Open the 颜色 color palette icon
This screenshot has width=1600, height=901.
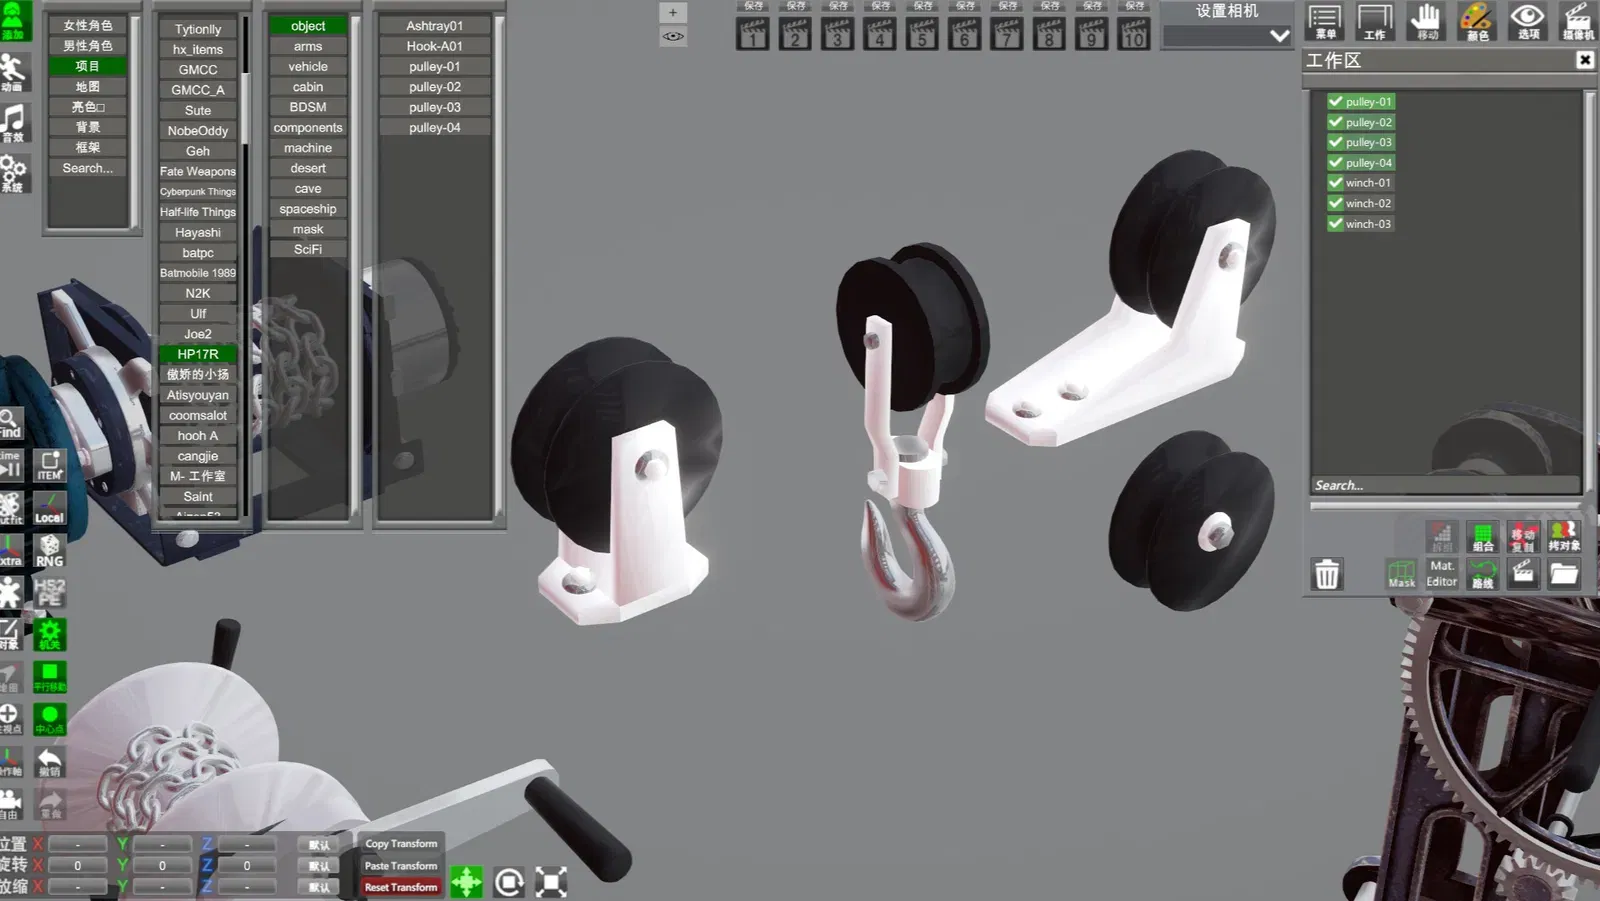click(x=1477, y=21)
